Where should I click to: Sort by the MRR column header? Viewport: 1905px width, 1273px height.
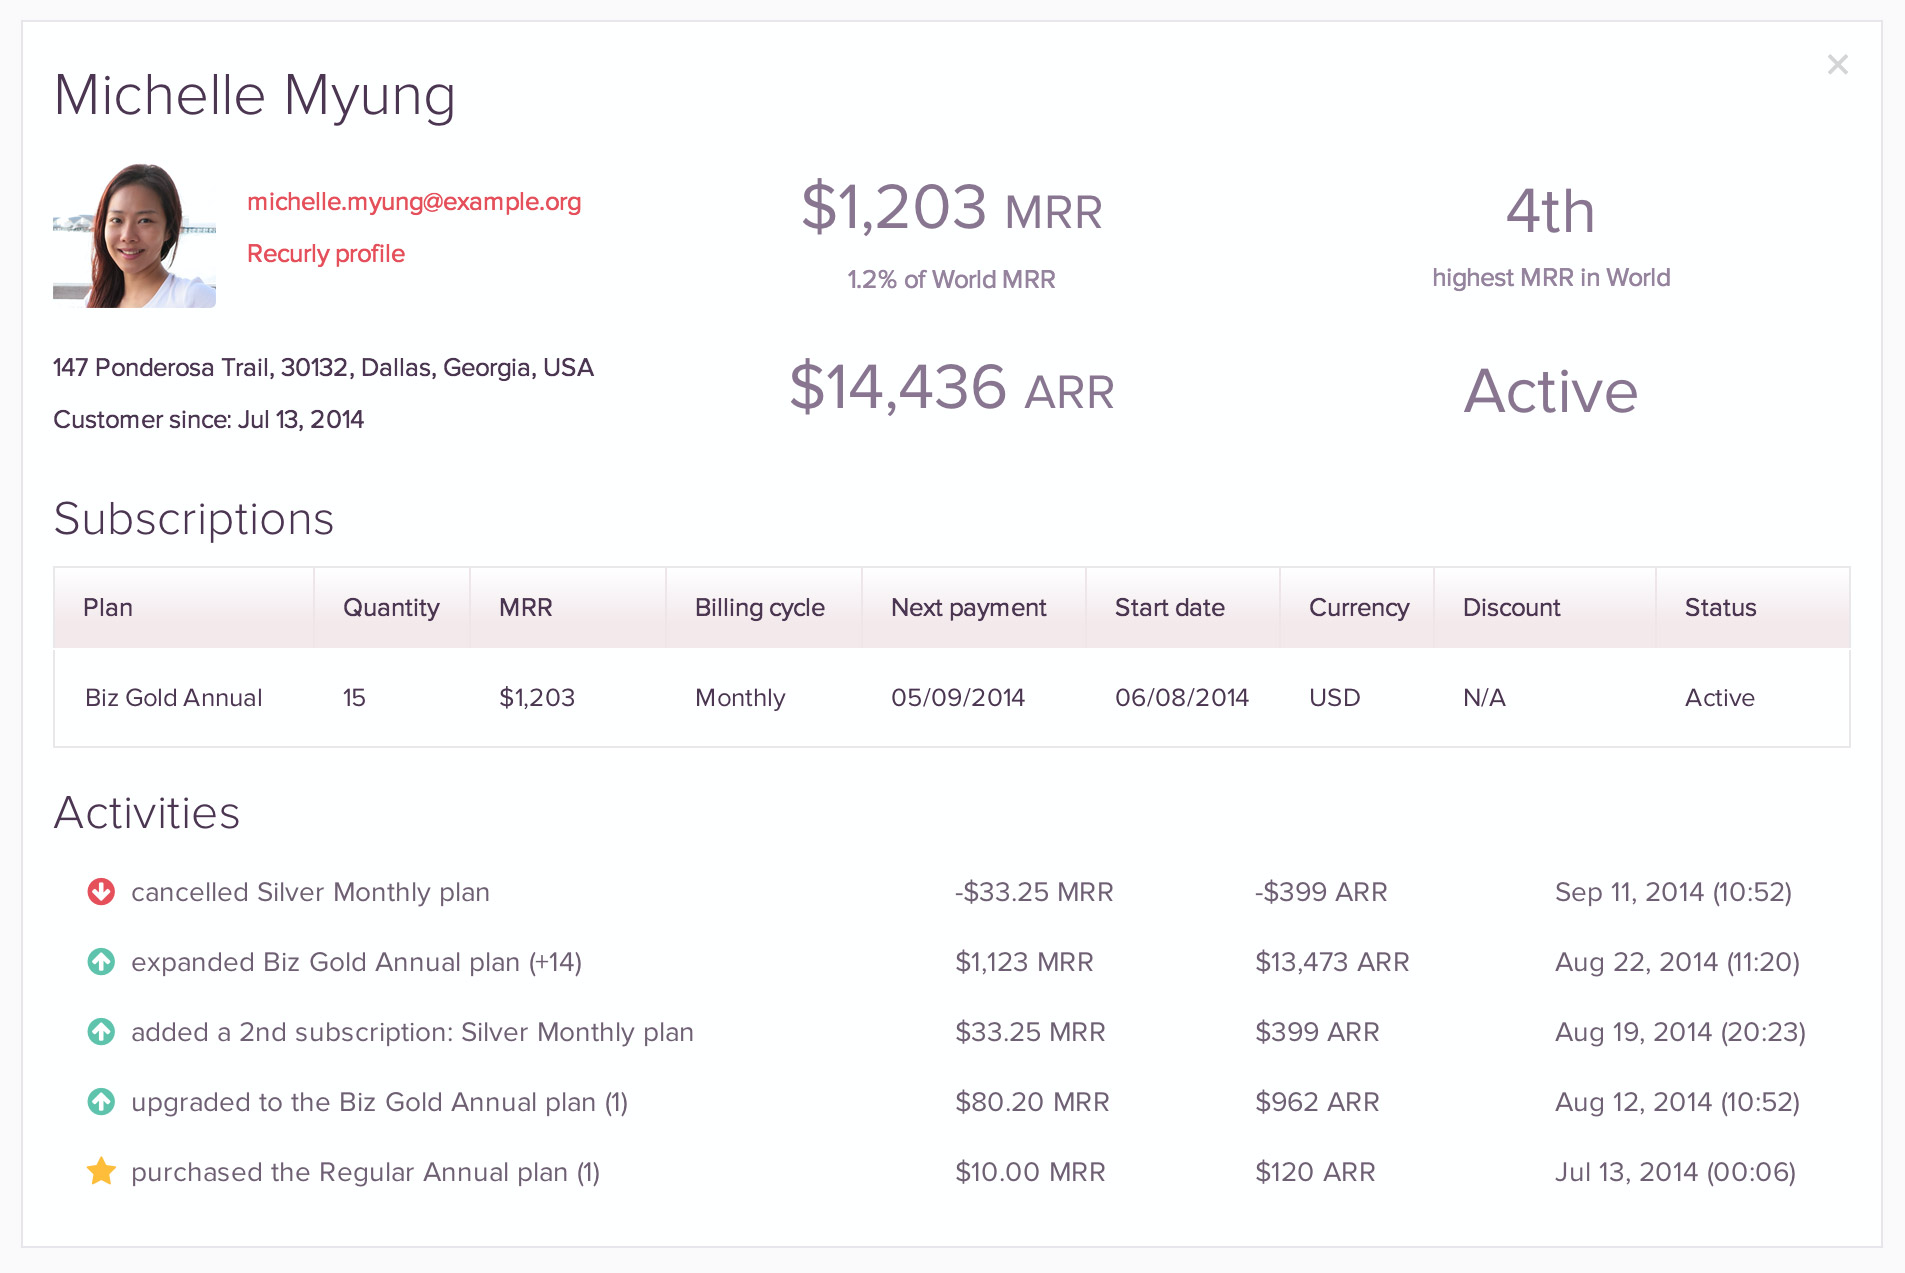[524, 607]
